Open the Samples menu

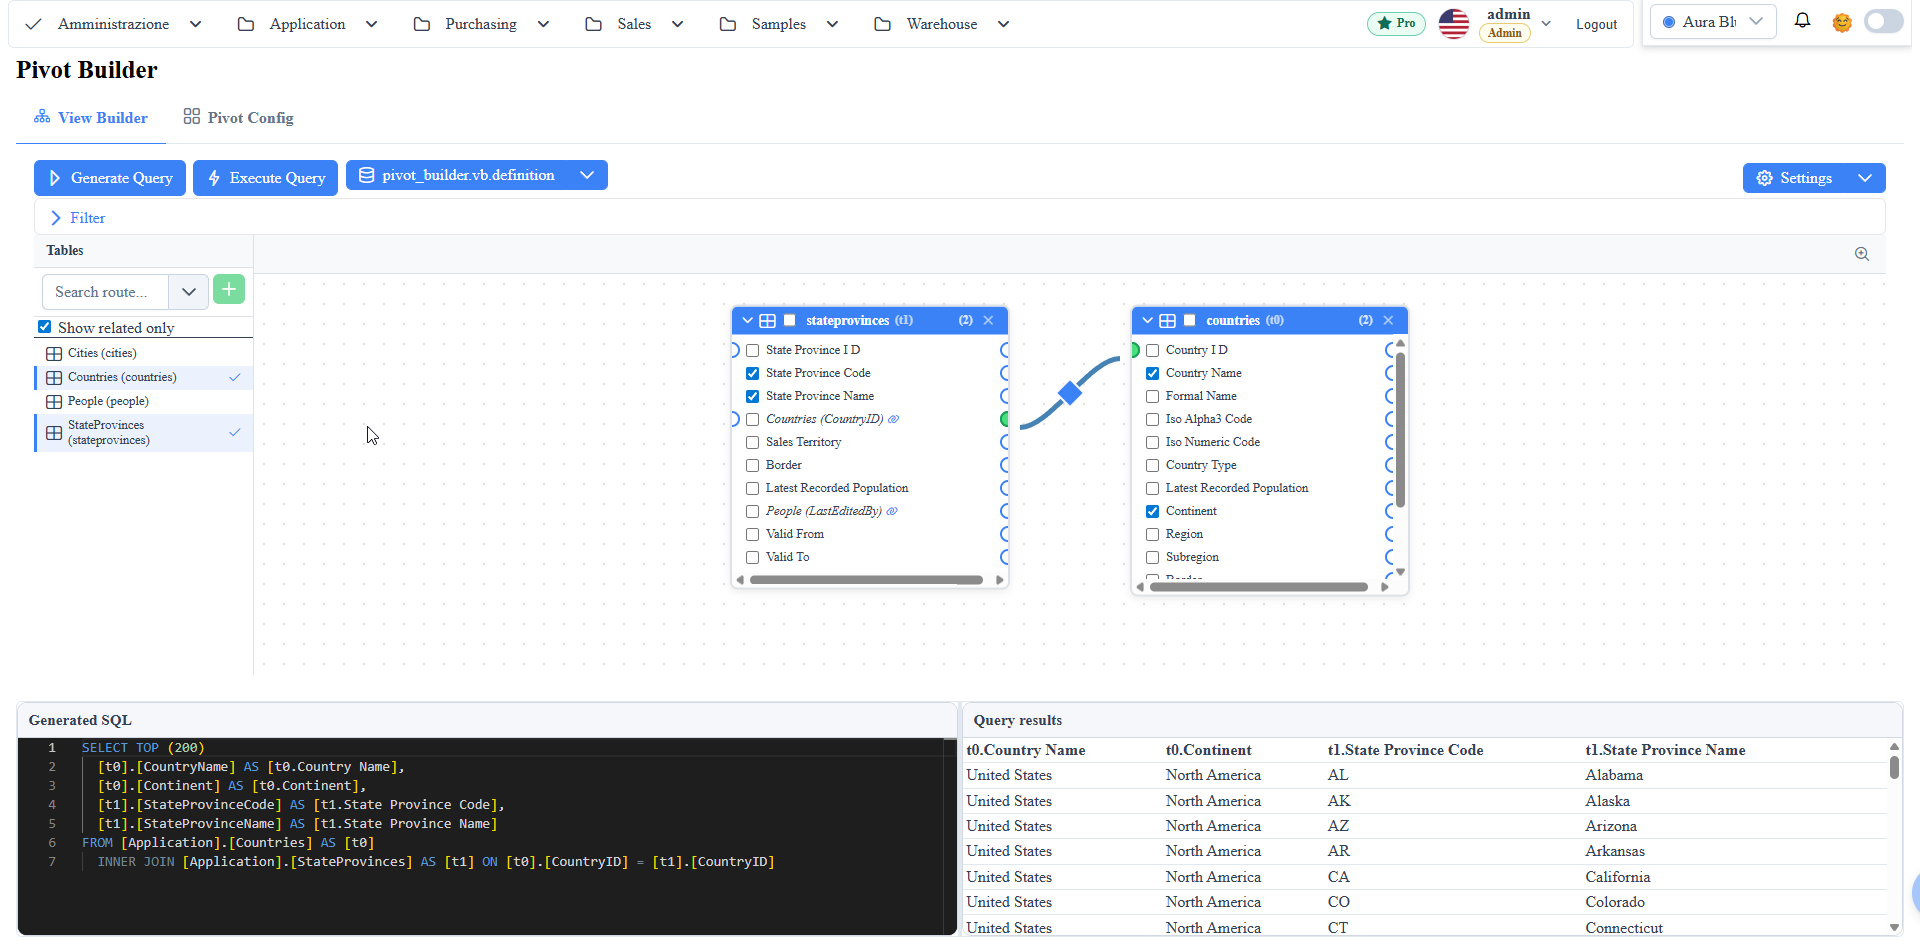778,23
